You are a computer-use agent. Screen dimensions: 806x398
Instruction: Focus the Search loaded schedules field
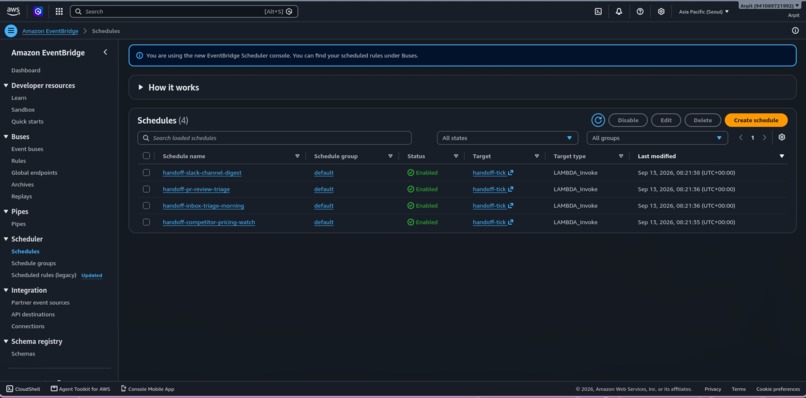[274, 138]
